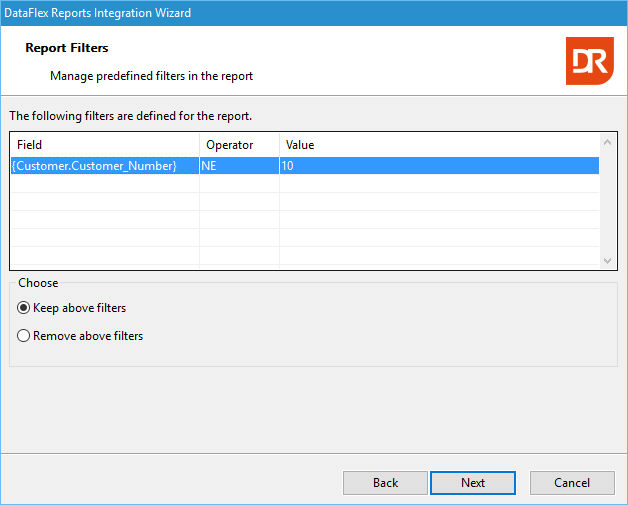The height and width of the screenshot is (505, 628).
Task: Click the value cell showing 10
Action: [439, 166]
